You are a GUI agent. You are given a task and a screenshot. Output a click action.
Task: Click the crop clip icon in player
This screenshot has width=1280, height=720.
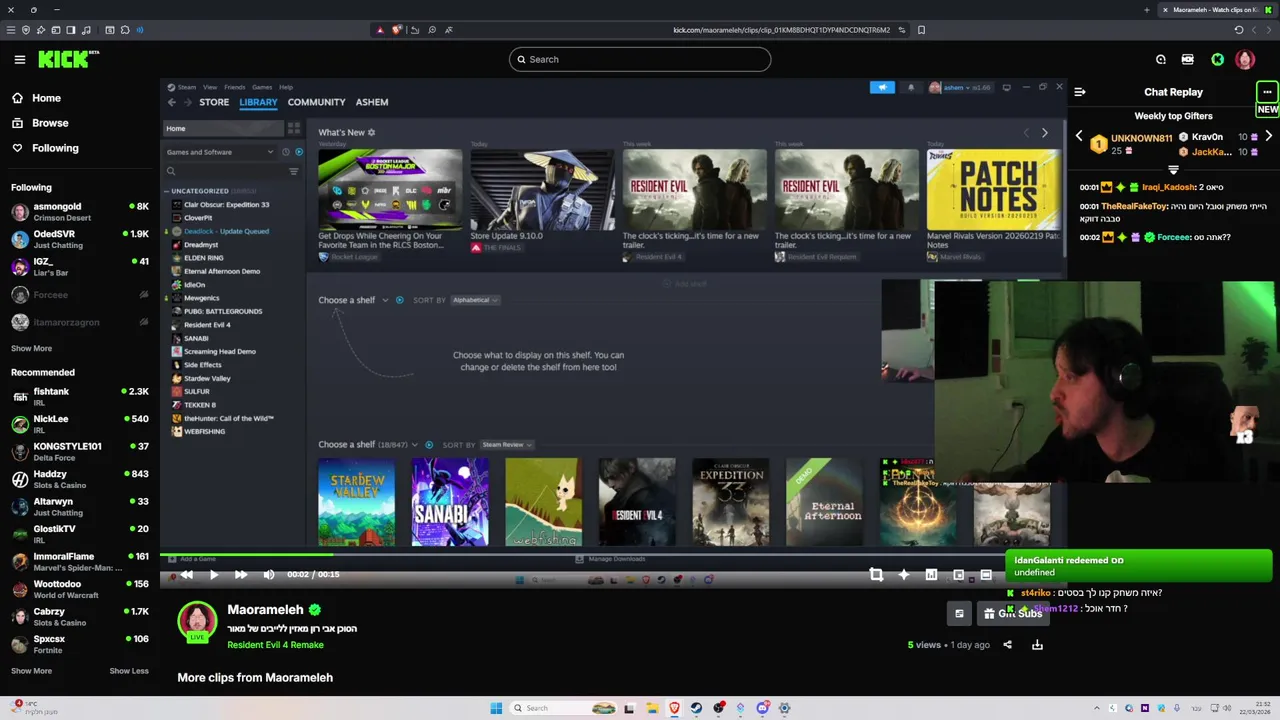(x=876, y=575)
